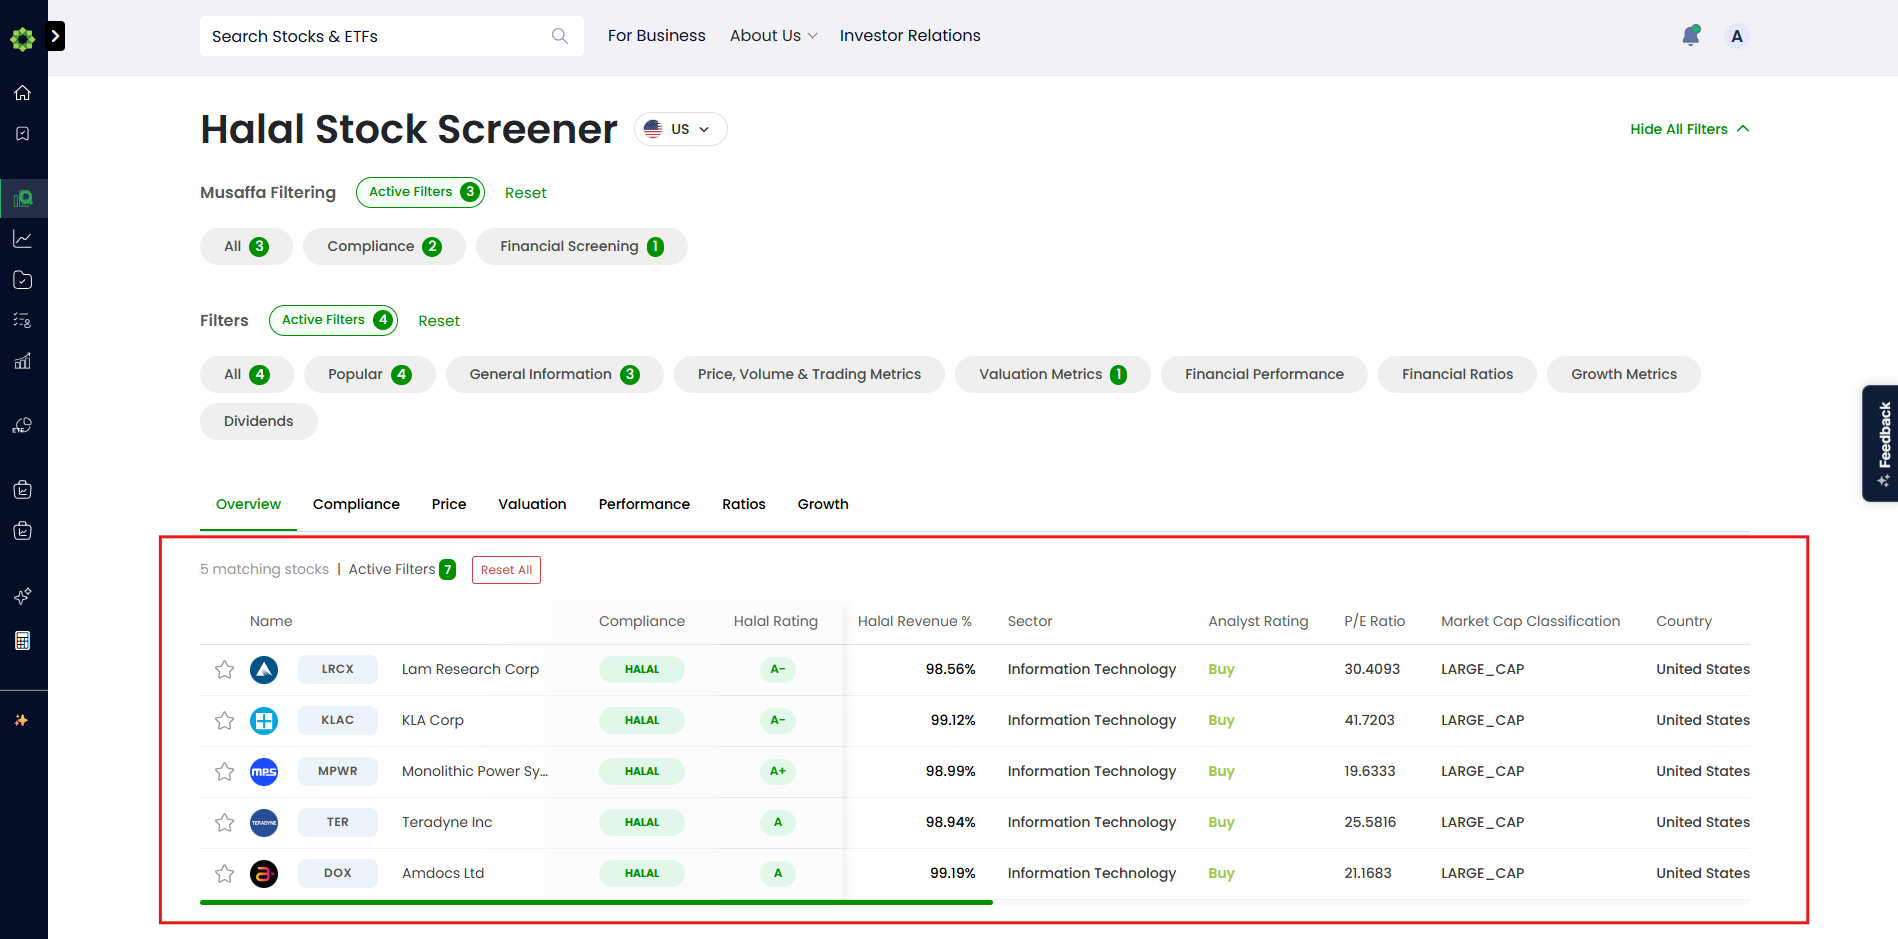The image size is (1898, 939).
Task: Click the orange premium star sidebar icon
Action: coord(21,720)
